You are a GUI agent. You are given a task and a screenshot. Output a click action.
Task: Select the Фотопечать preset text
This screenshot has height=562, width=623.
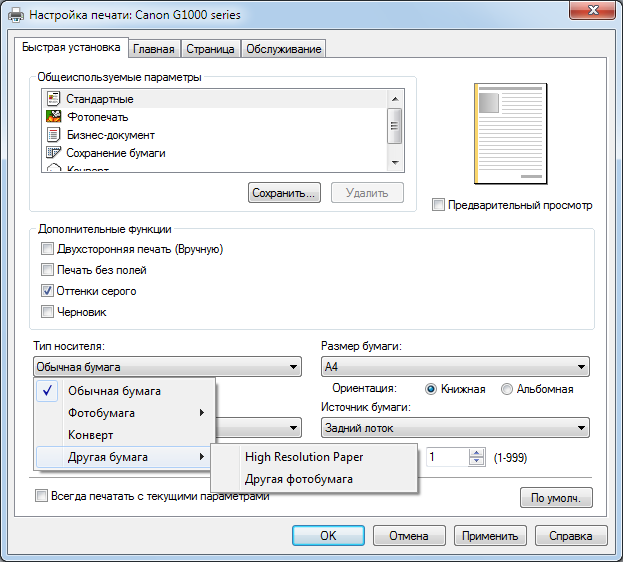click(x=98, y=117)
